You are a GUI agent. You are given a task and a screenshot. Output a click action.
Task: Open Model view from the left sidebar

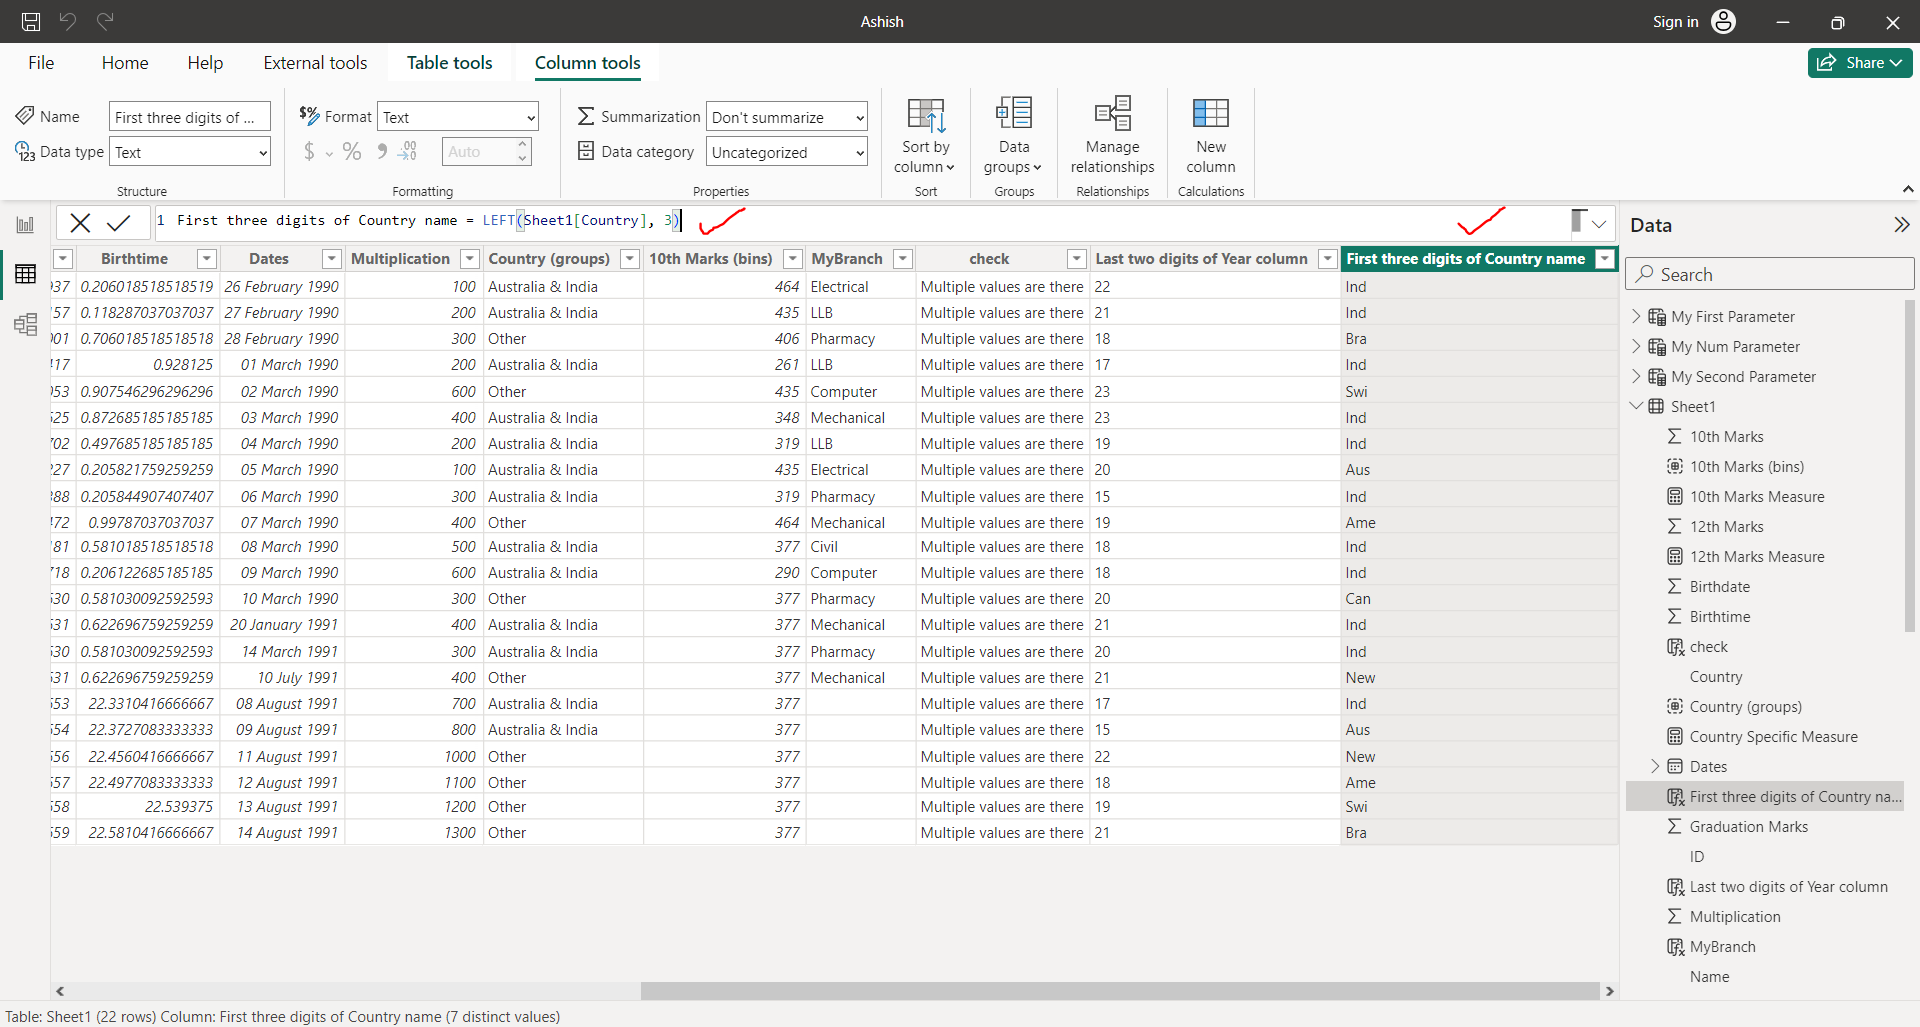click(x=25, y=324)
